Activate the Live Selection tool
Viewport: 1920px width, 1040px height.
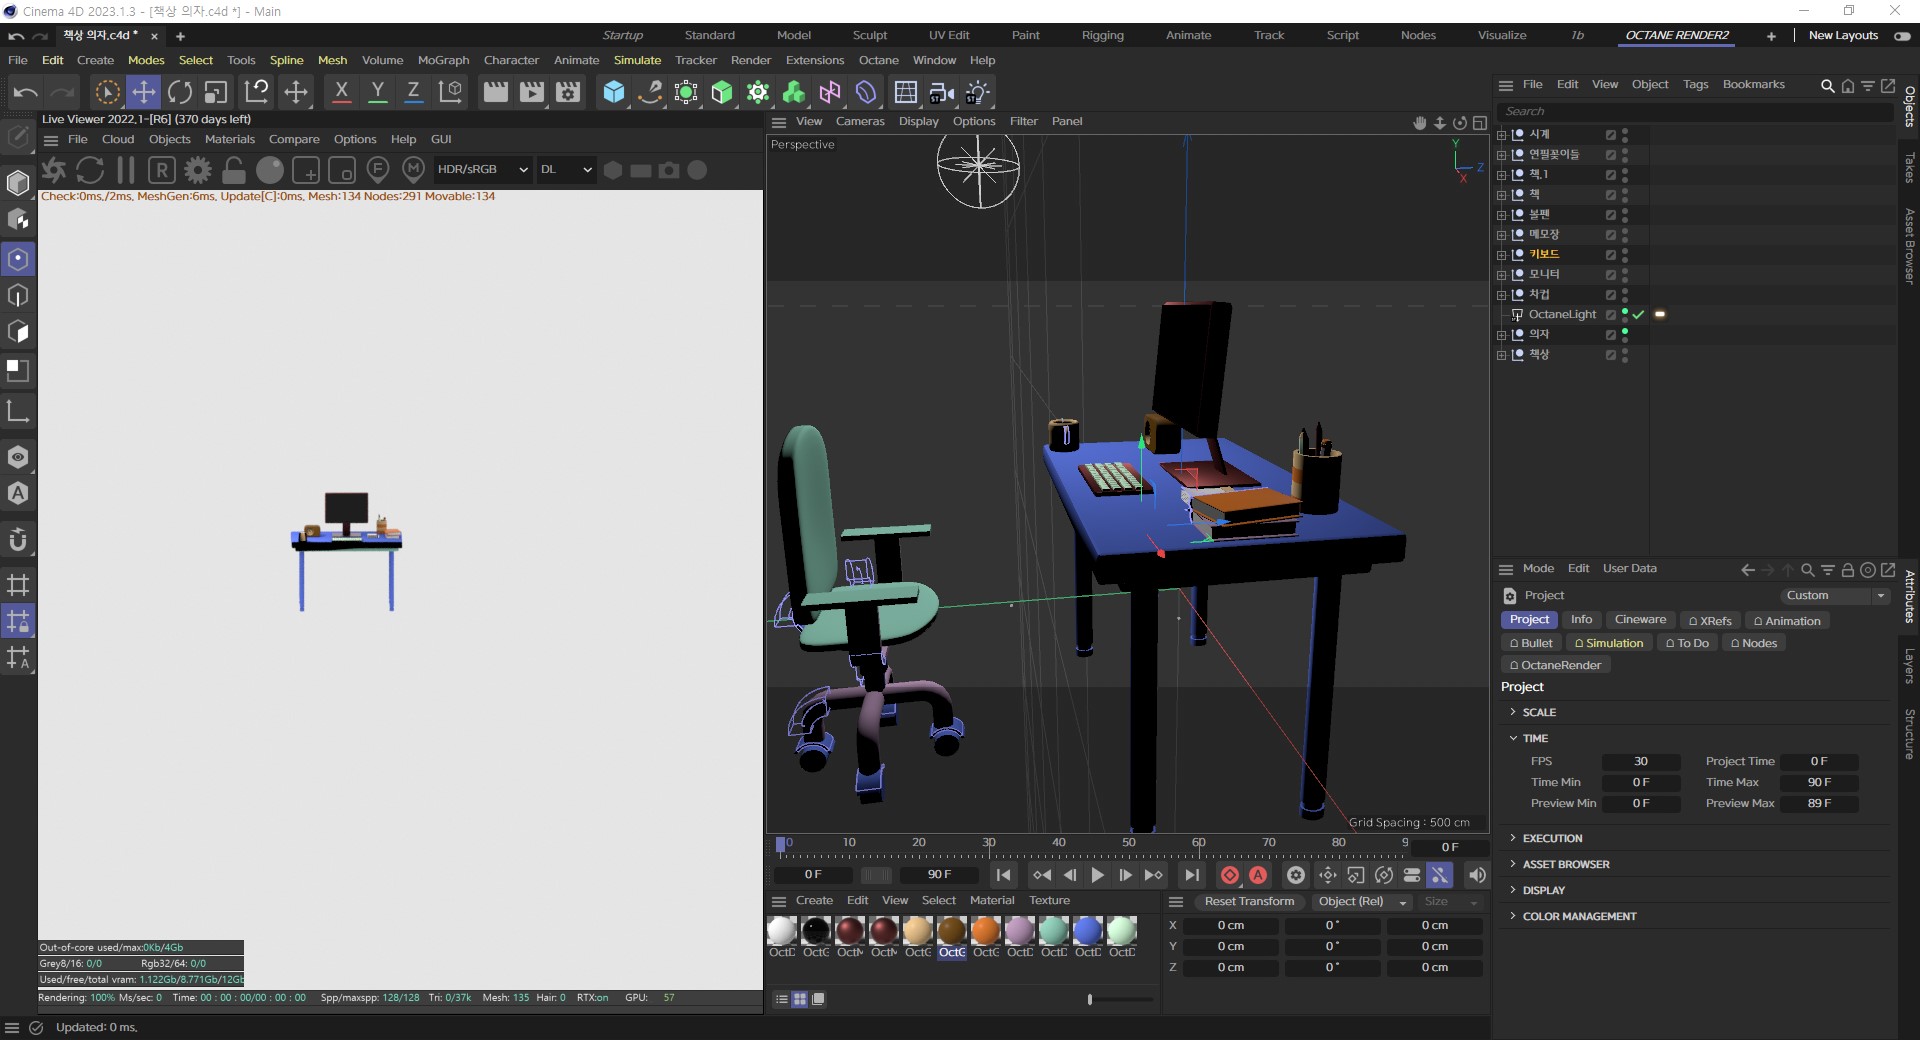(x=107, y=92)
